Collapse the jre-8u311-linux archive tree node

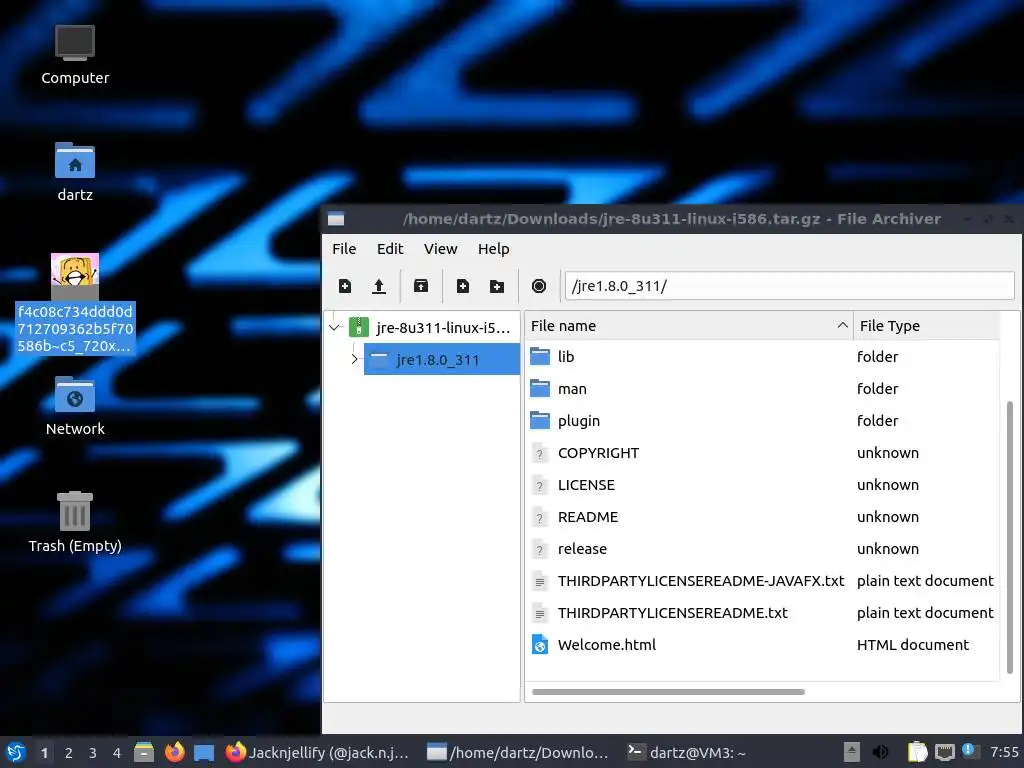click(x=335, y=327)
